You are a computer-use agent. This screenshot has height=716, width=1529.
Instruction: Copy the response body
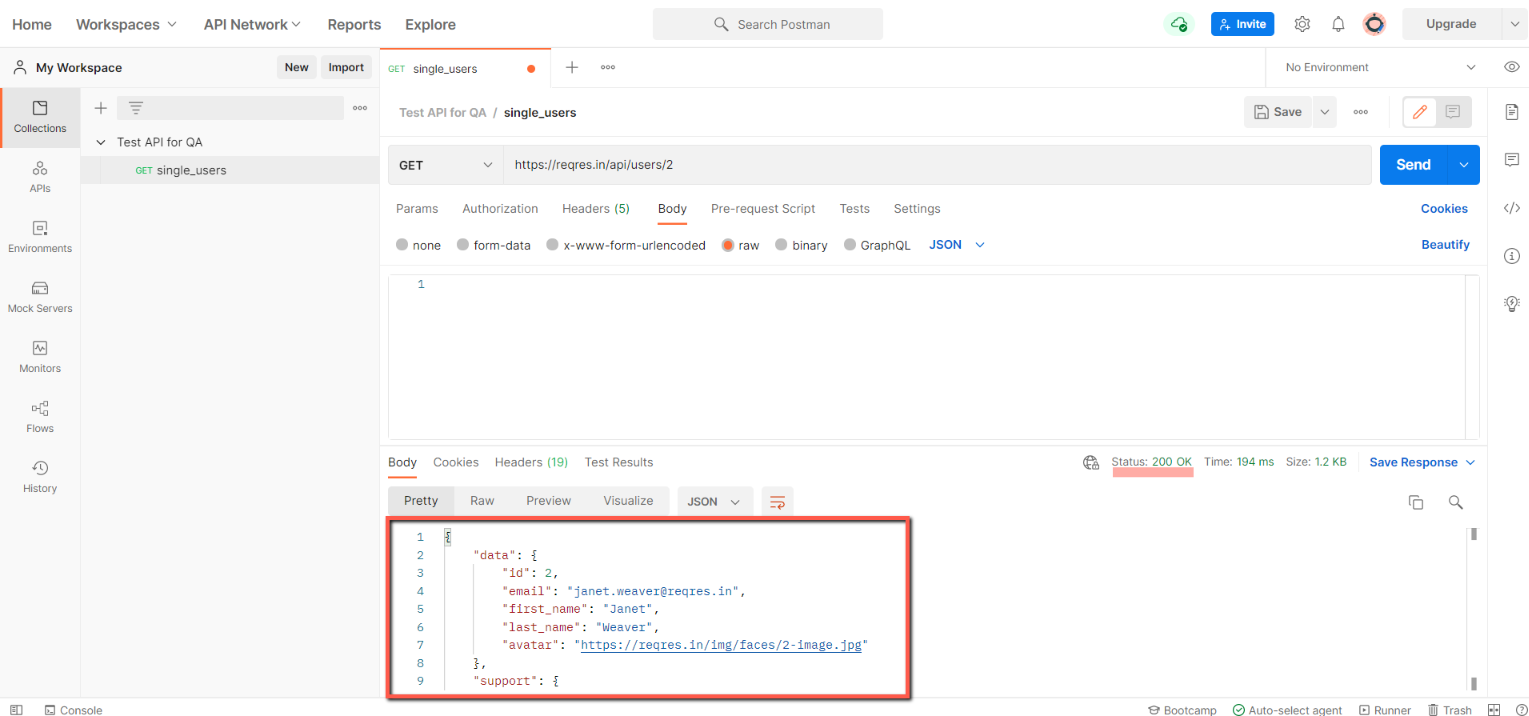coord(1415,502)
